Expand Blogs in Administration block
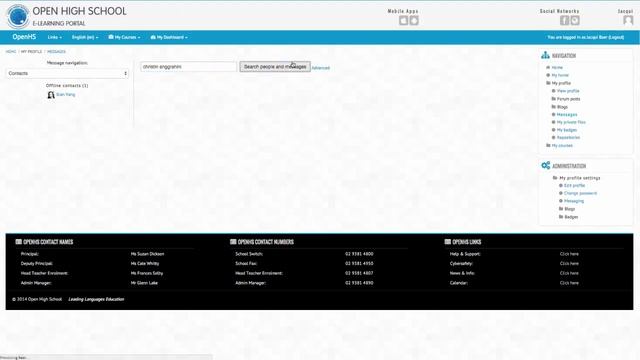Image resolution: width=640 pixels, height=360 pixels. click(569, 209)
